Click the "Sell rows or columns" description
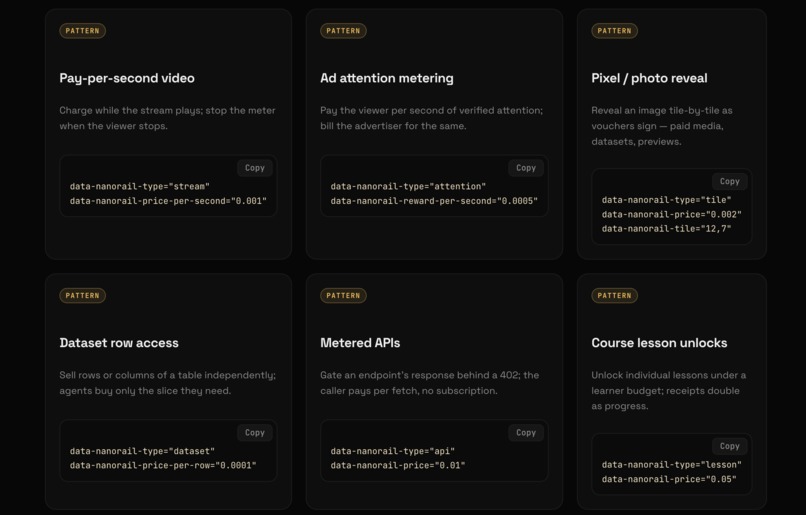Screen dimensions: 806x515 point(168,383)
